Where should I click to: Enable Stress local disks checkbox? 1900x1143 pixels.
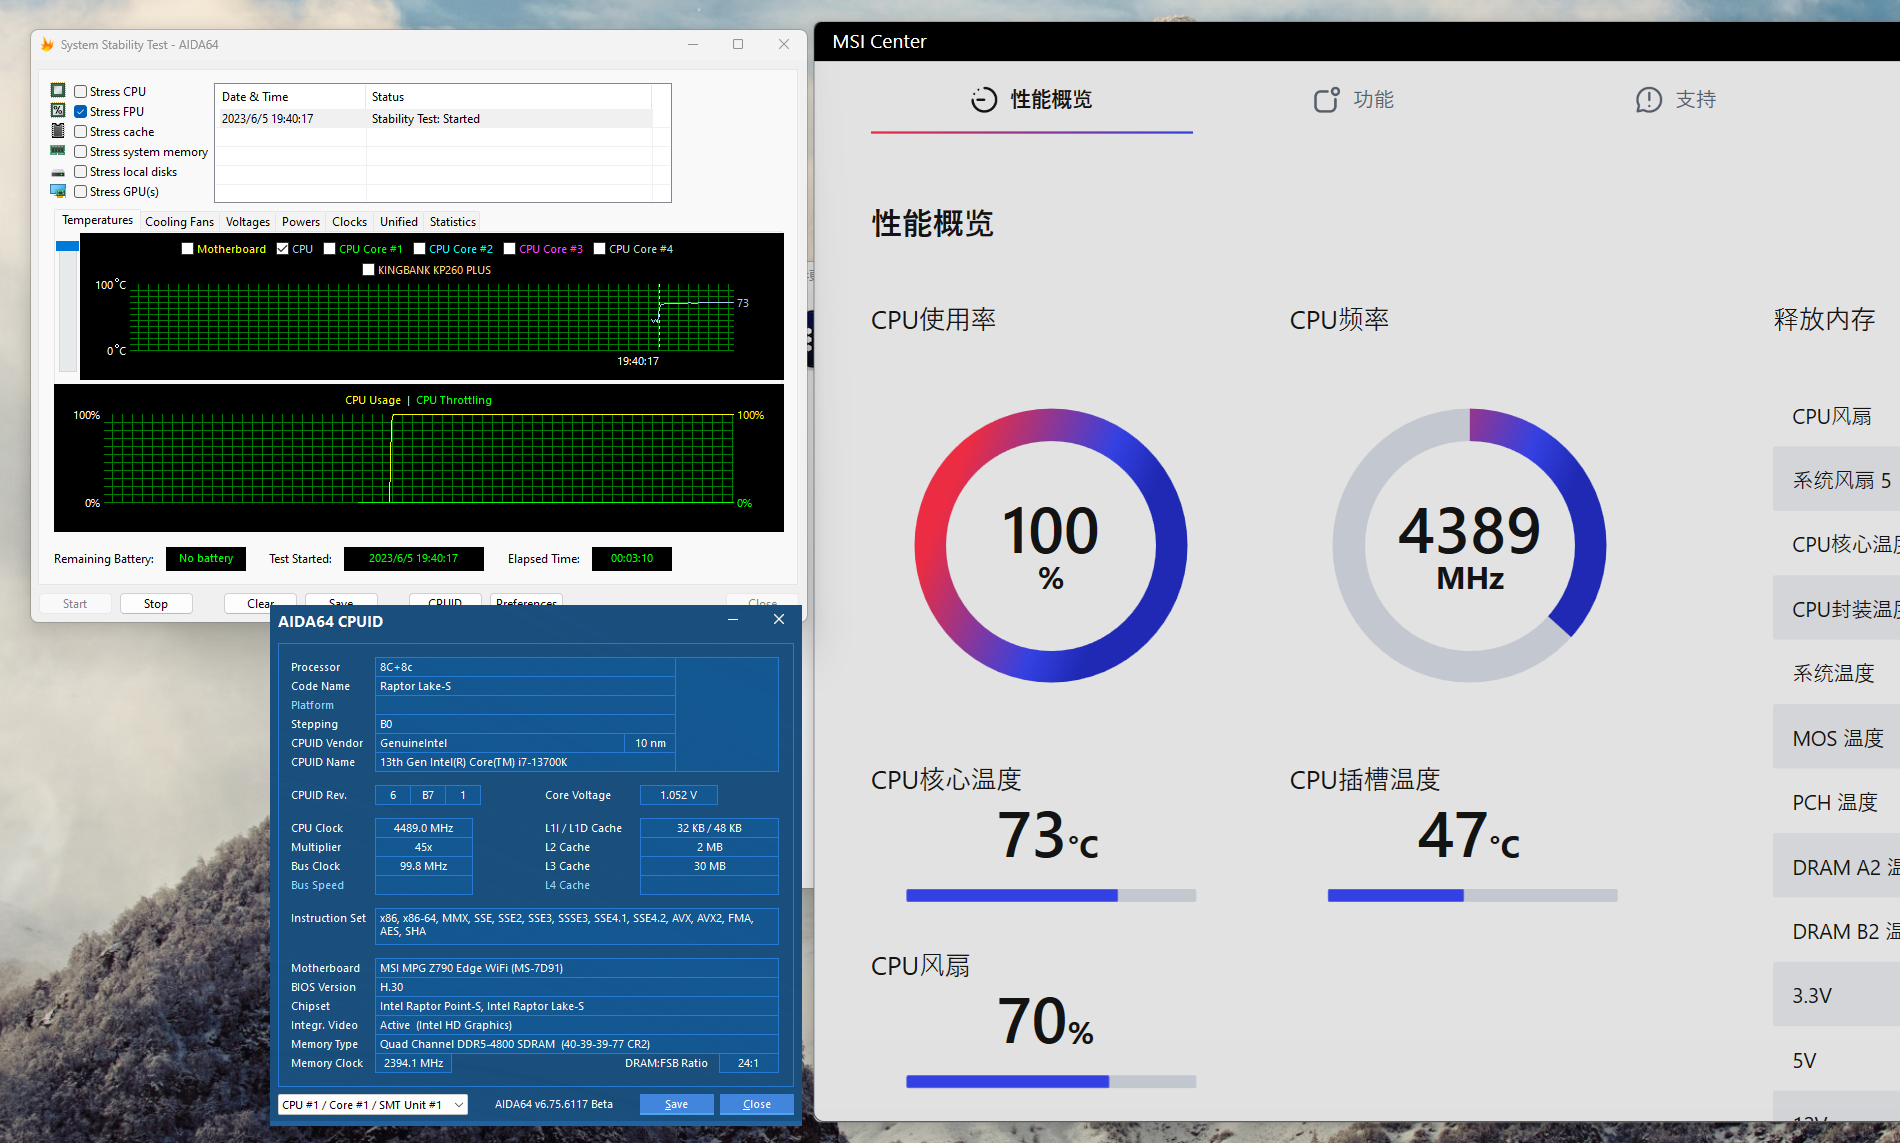[81, 172]
